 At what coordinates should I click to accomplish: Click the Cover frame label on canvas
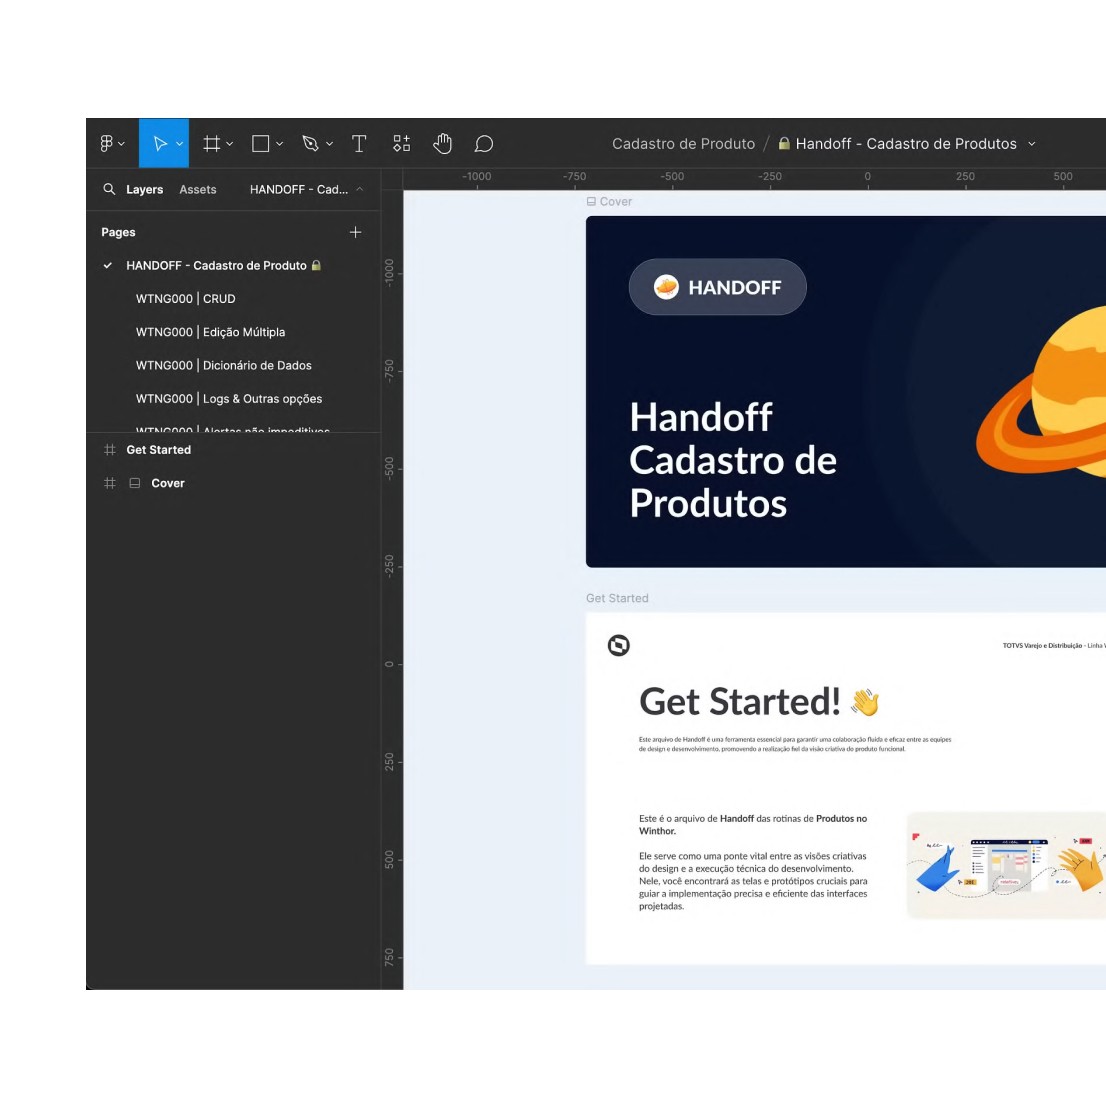[615, 201]
